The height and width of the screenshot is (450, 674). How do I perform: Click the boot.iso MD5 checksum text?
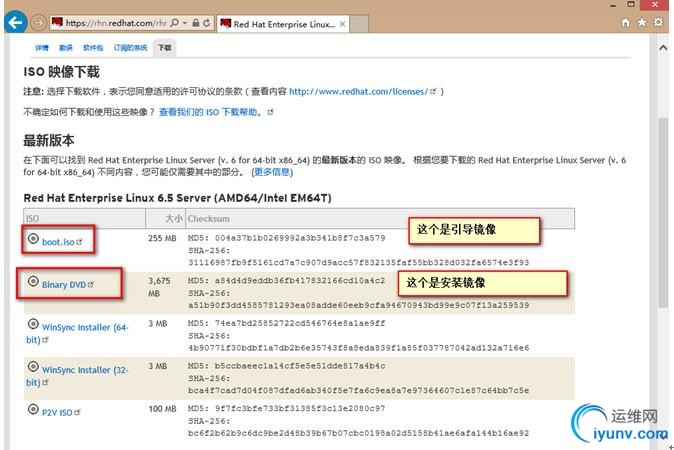point(287,238)
